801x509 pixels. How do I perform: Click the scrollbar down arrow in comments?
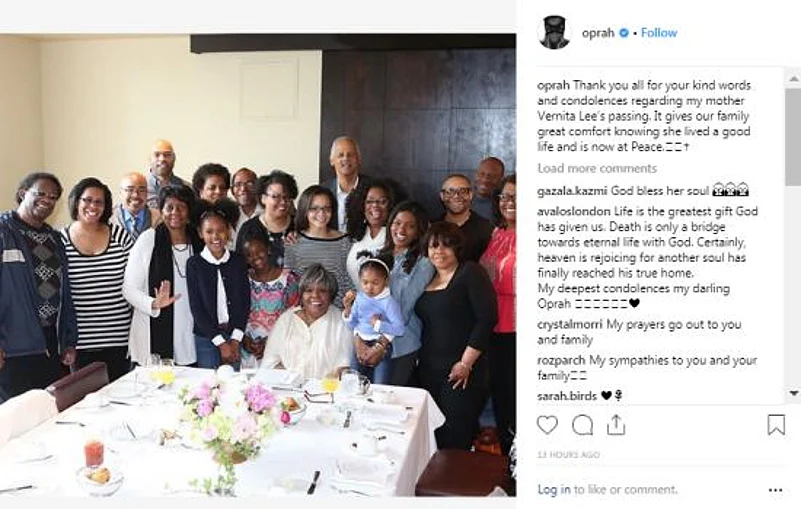(793, 393)
